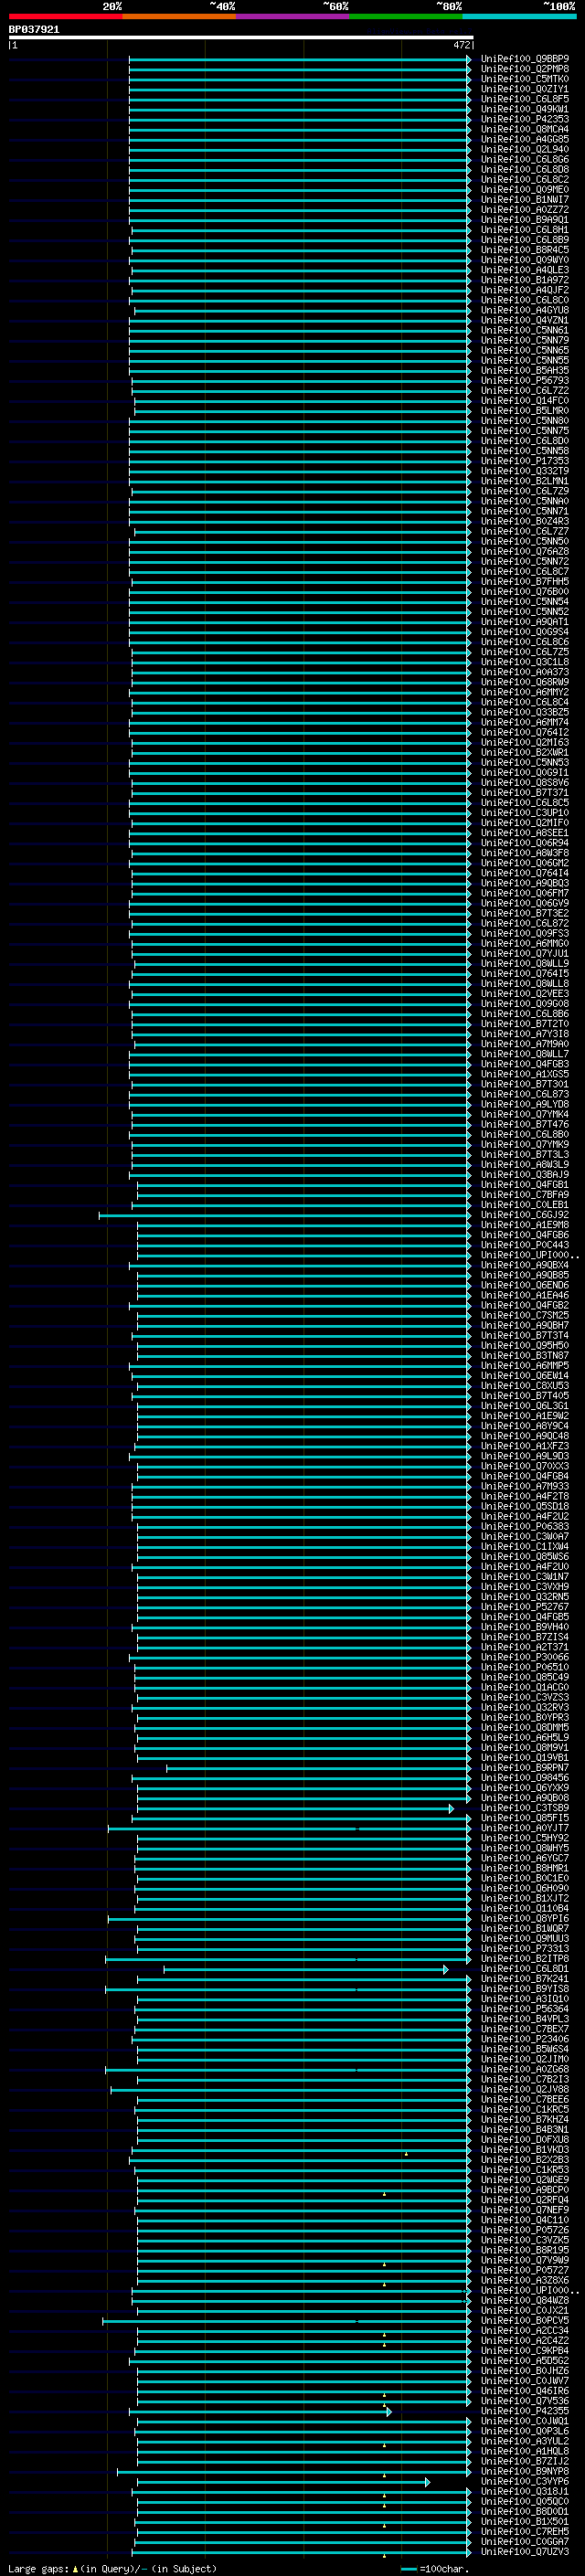This screenshot has height=2576, width=585.
Task: Select the UniRef100_B9A9Q1 label
Action: pyautogui.click(x=524, y=220)
